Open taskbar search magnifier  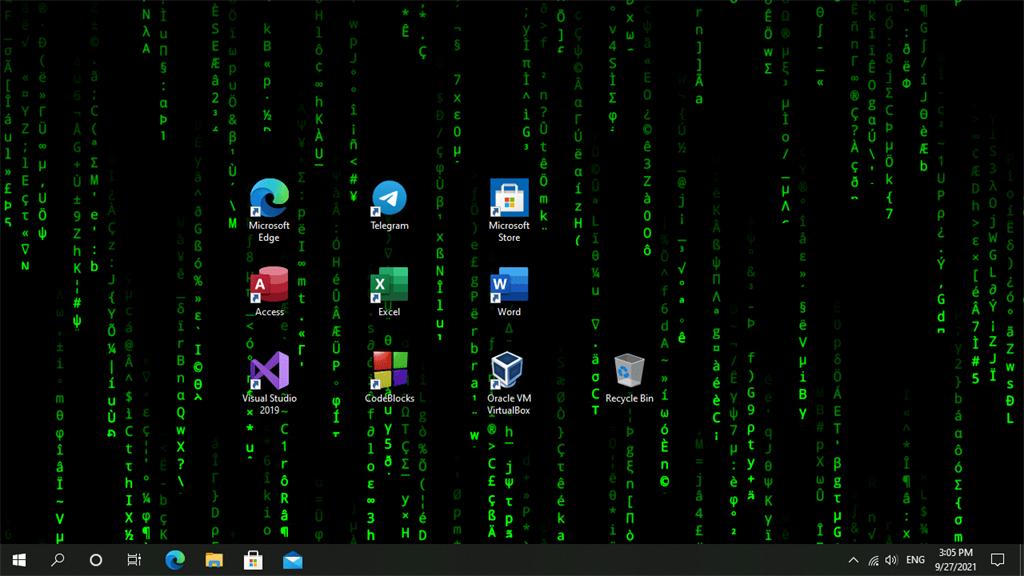click(57, 560)
